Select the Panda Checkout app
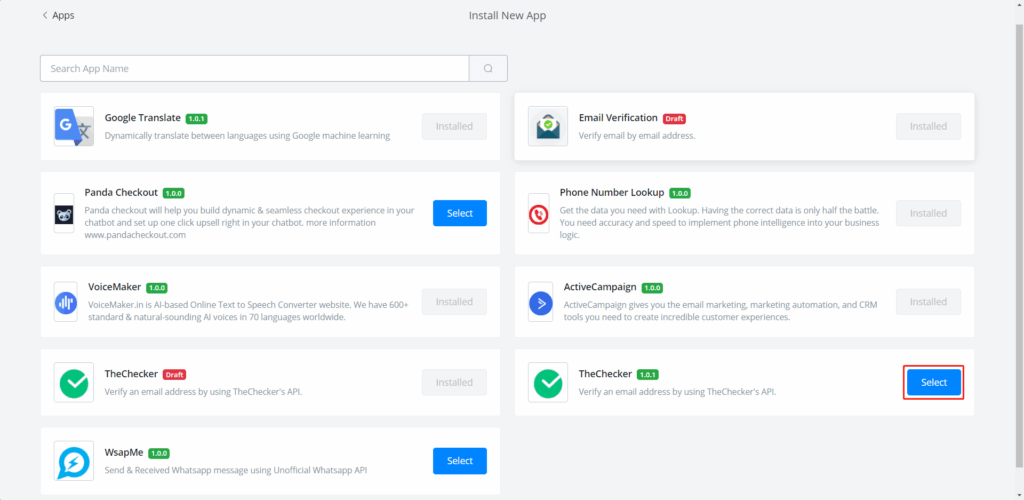Image resolution: width=1024 pixels, height=500 pixels. 459,213
